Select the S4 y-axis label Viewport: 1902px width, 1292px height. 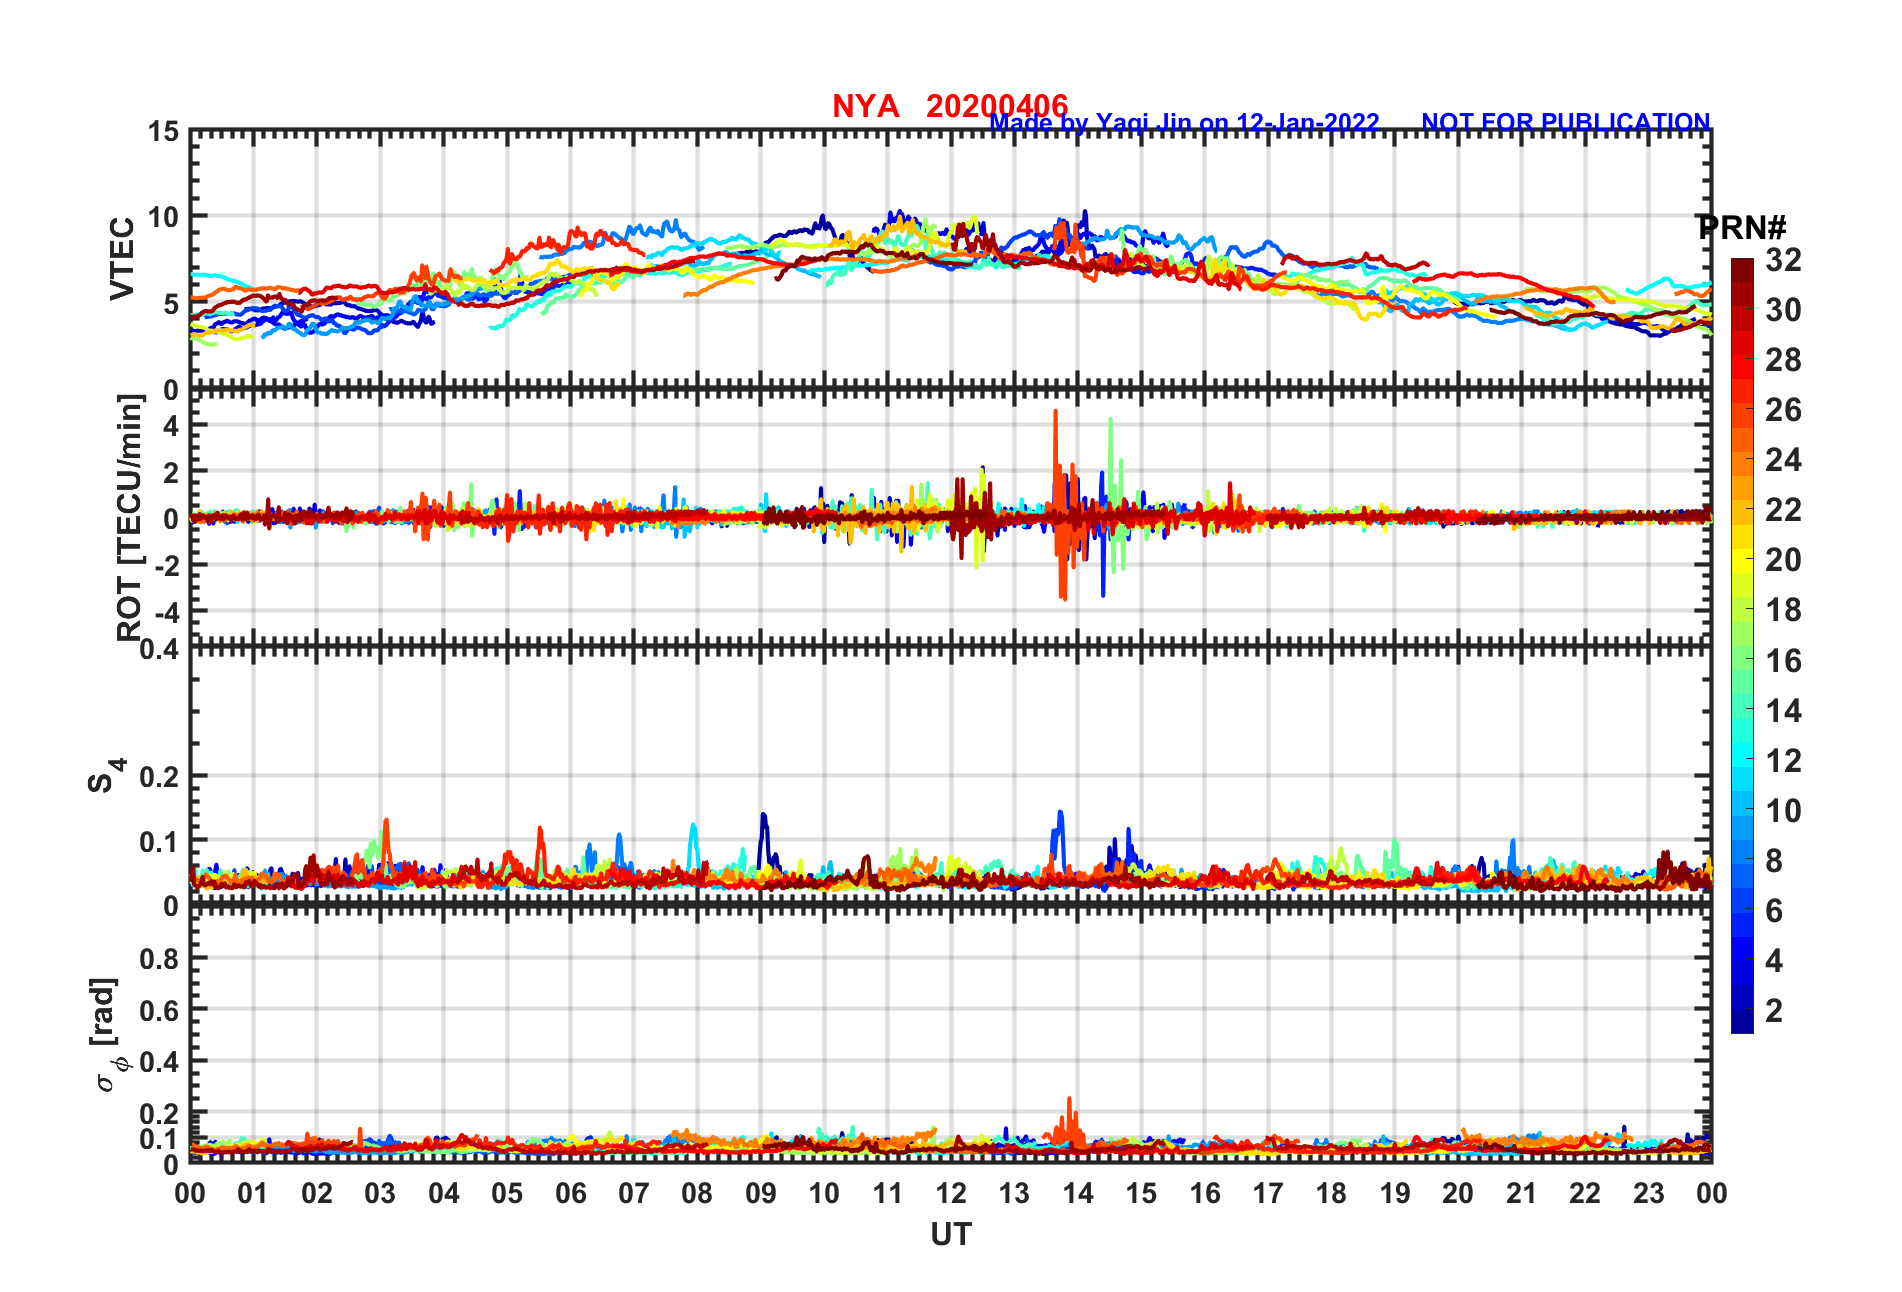coord(106,775)
